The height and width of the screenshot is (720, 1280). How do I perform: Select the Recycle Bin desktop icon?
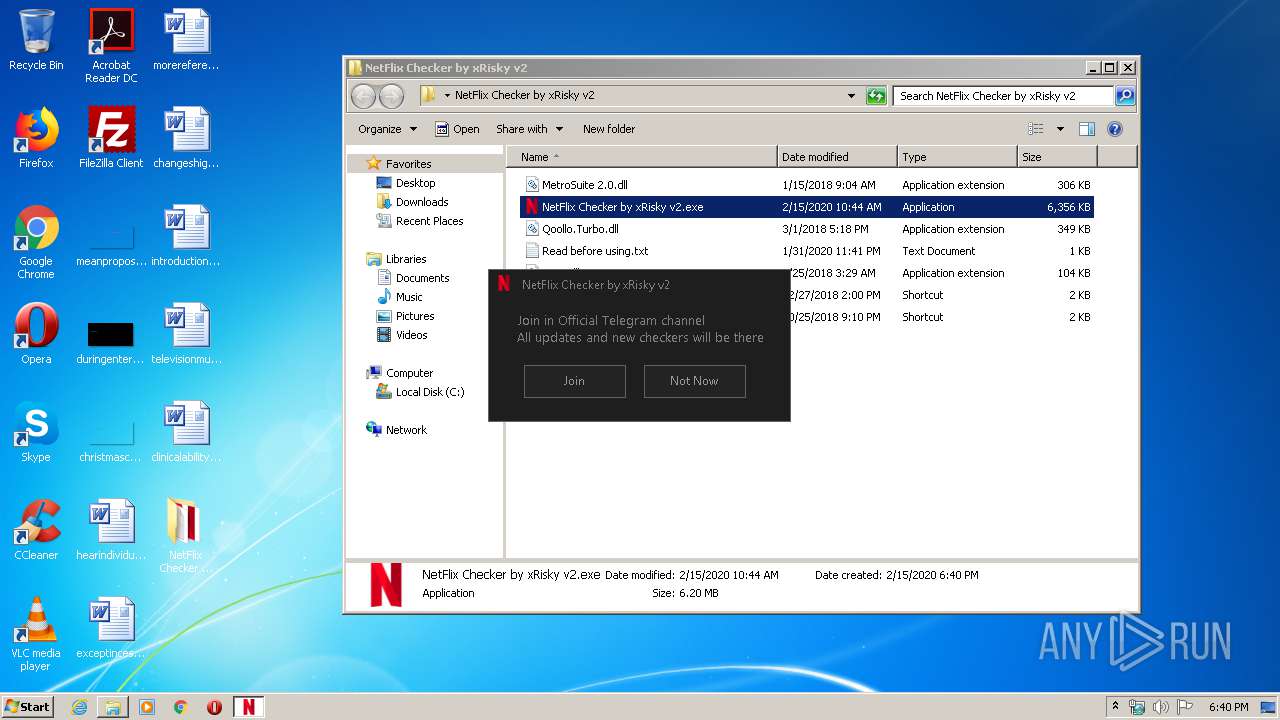point(36,41)
